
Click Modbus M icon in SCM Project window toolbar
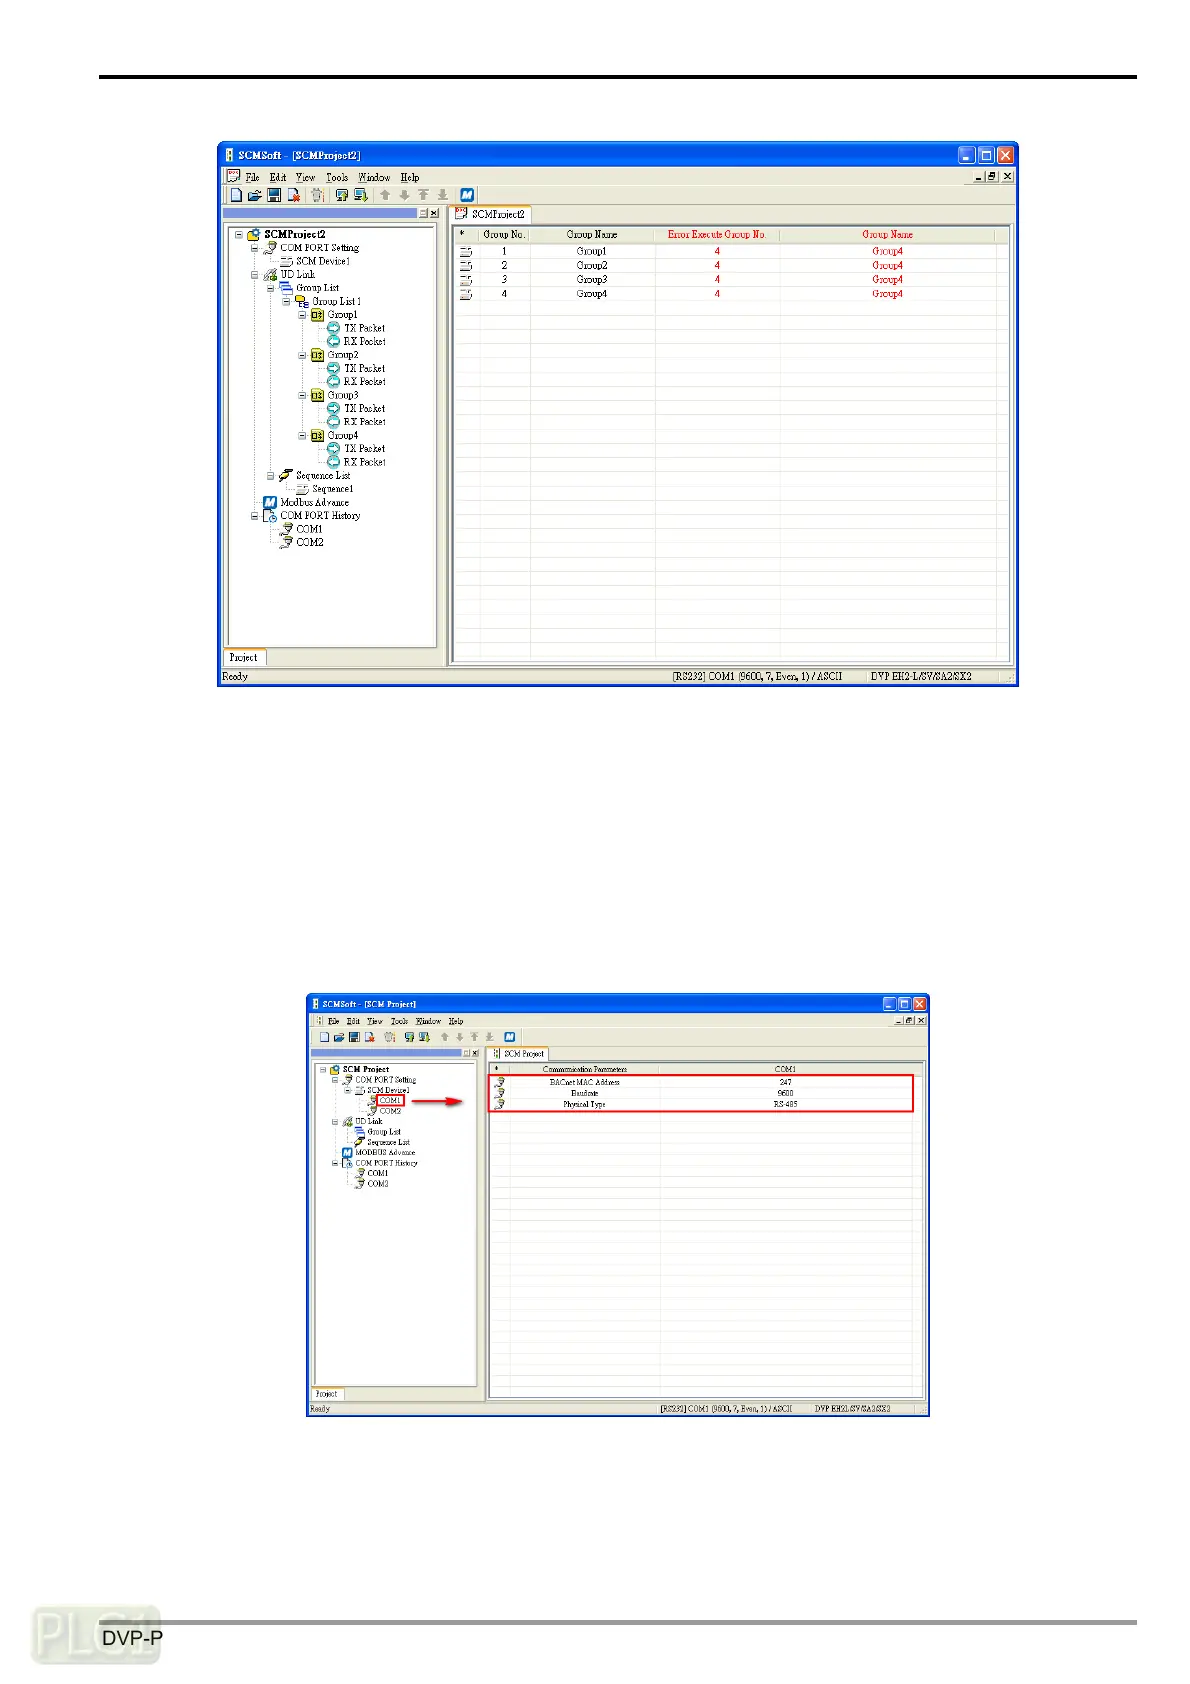tap(510, 1037)
